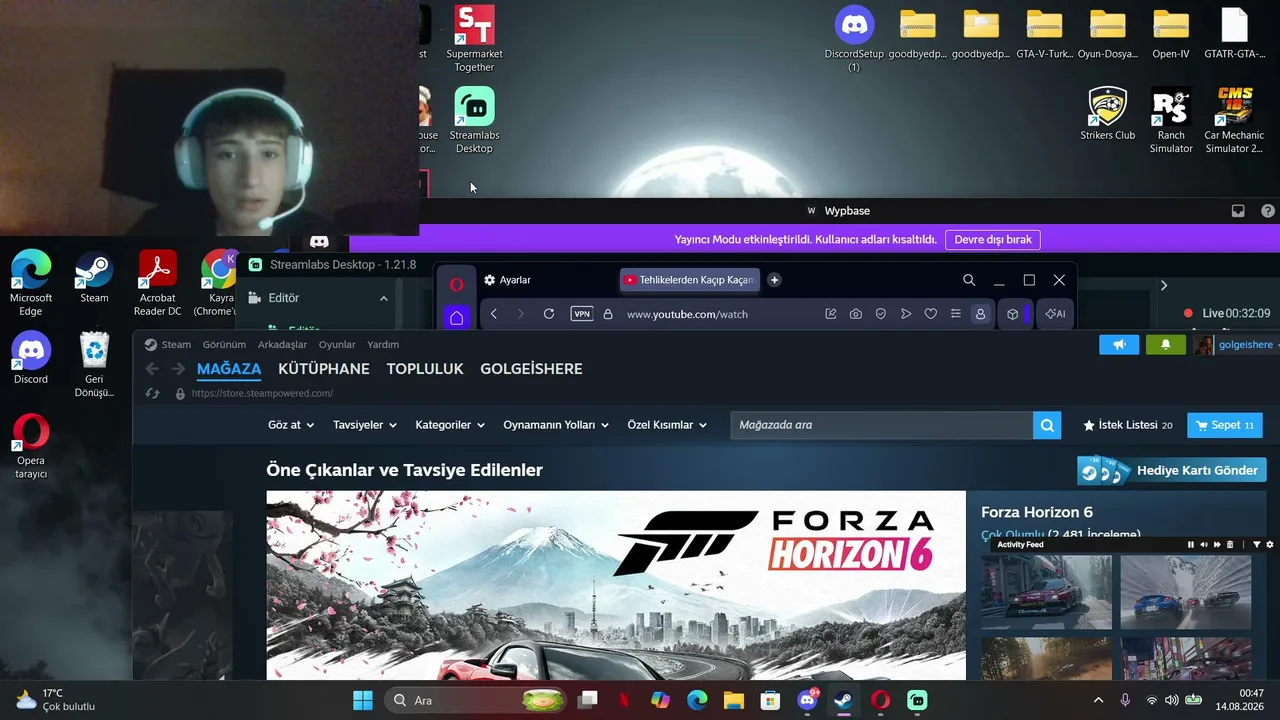The image size is (1280, 720).
Task: Click Devre dışı bırak streamer mode button
Action: pyautogui.click(x=993, y=240)
